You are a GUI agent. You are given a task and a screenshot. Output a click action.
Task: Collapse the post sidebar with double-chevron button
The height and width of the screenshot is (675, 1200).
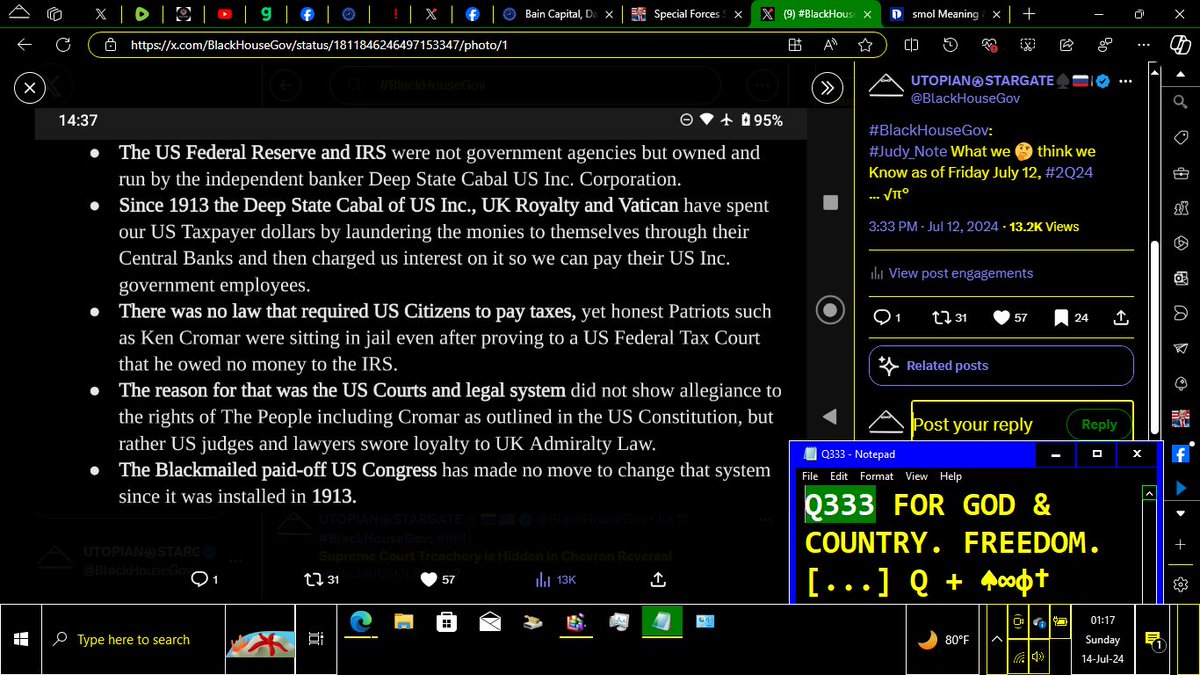826,88
